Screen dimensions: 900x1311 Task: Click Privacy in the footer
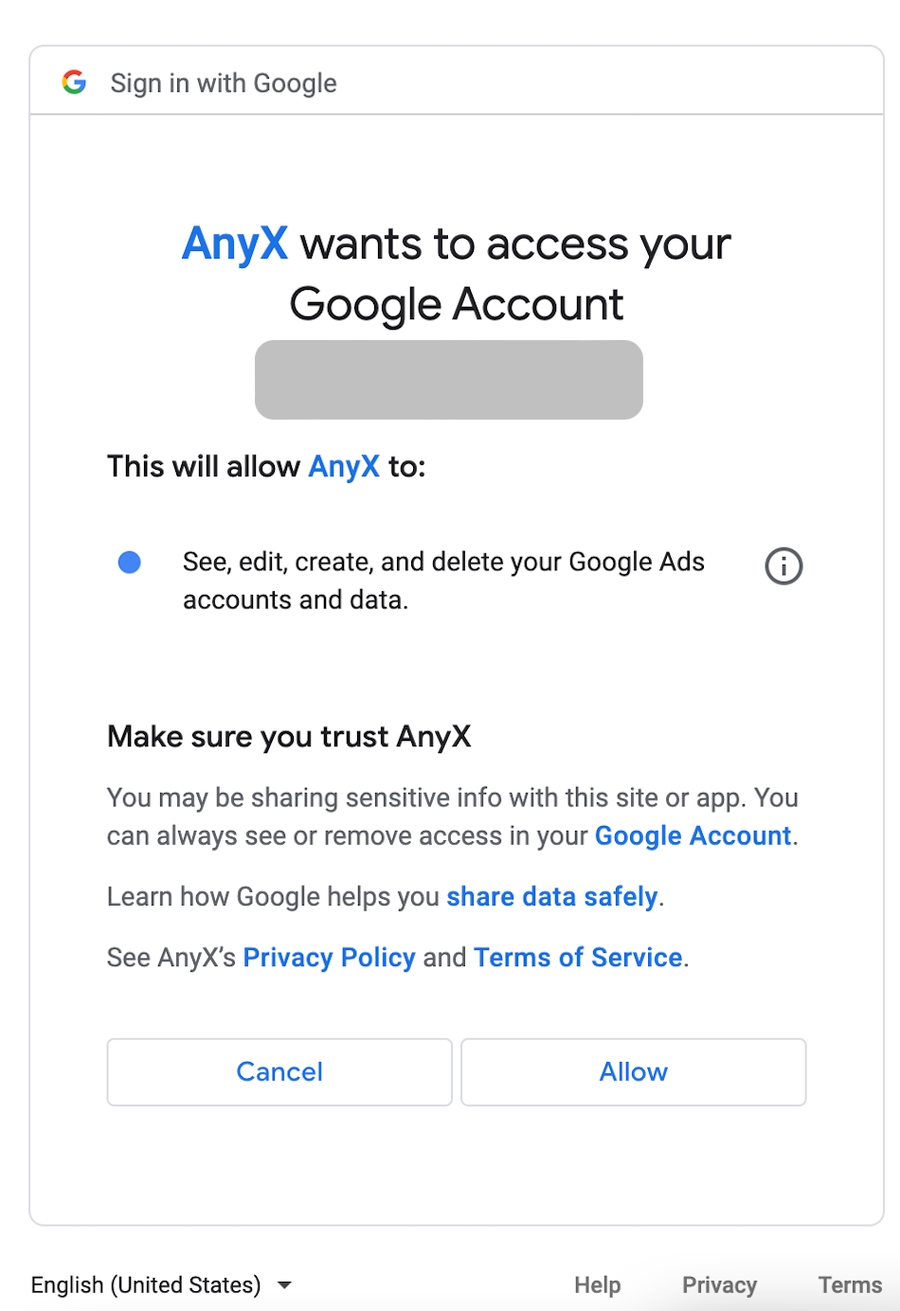point(719,1285)
